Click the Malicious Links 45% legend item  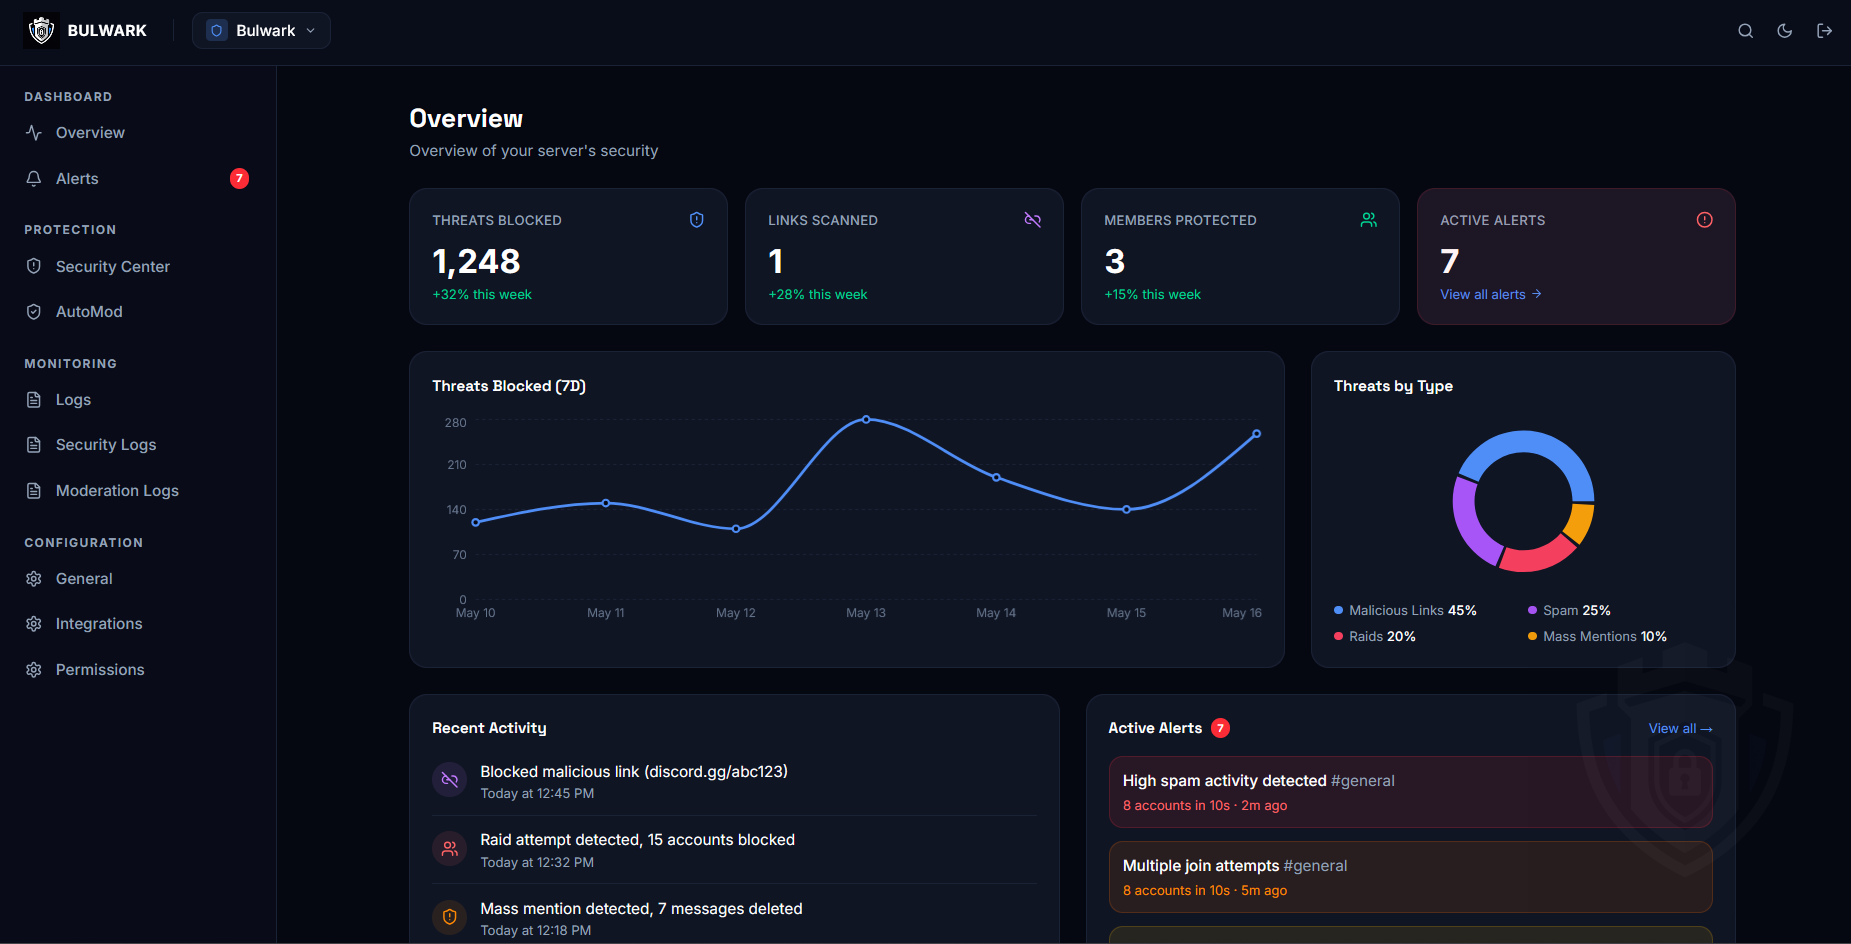click(1405, 611)
